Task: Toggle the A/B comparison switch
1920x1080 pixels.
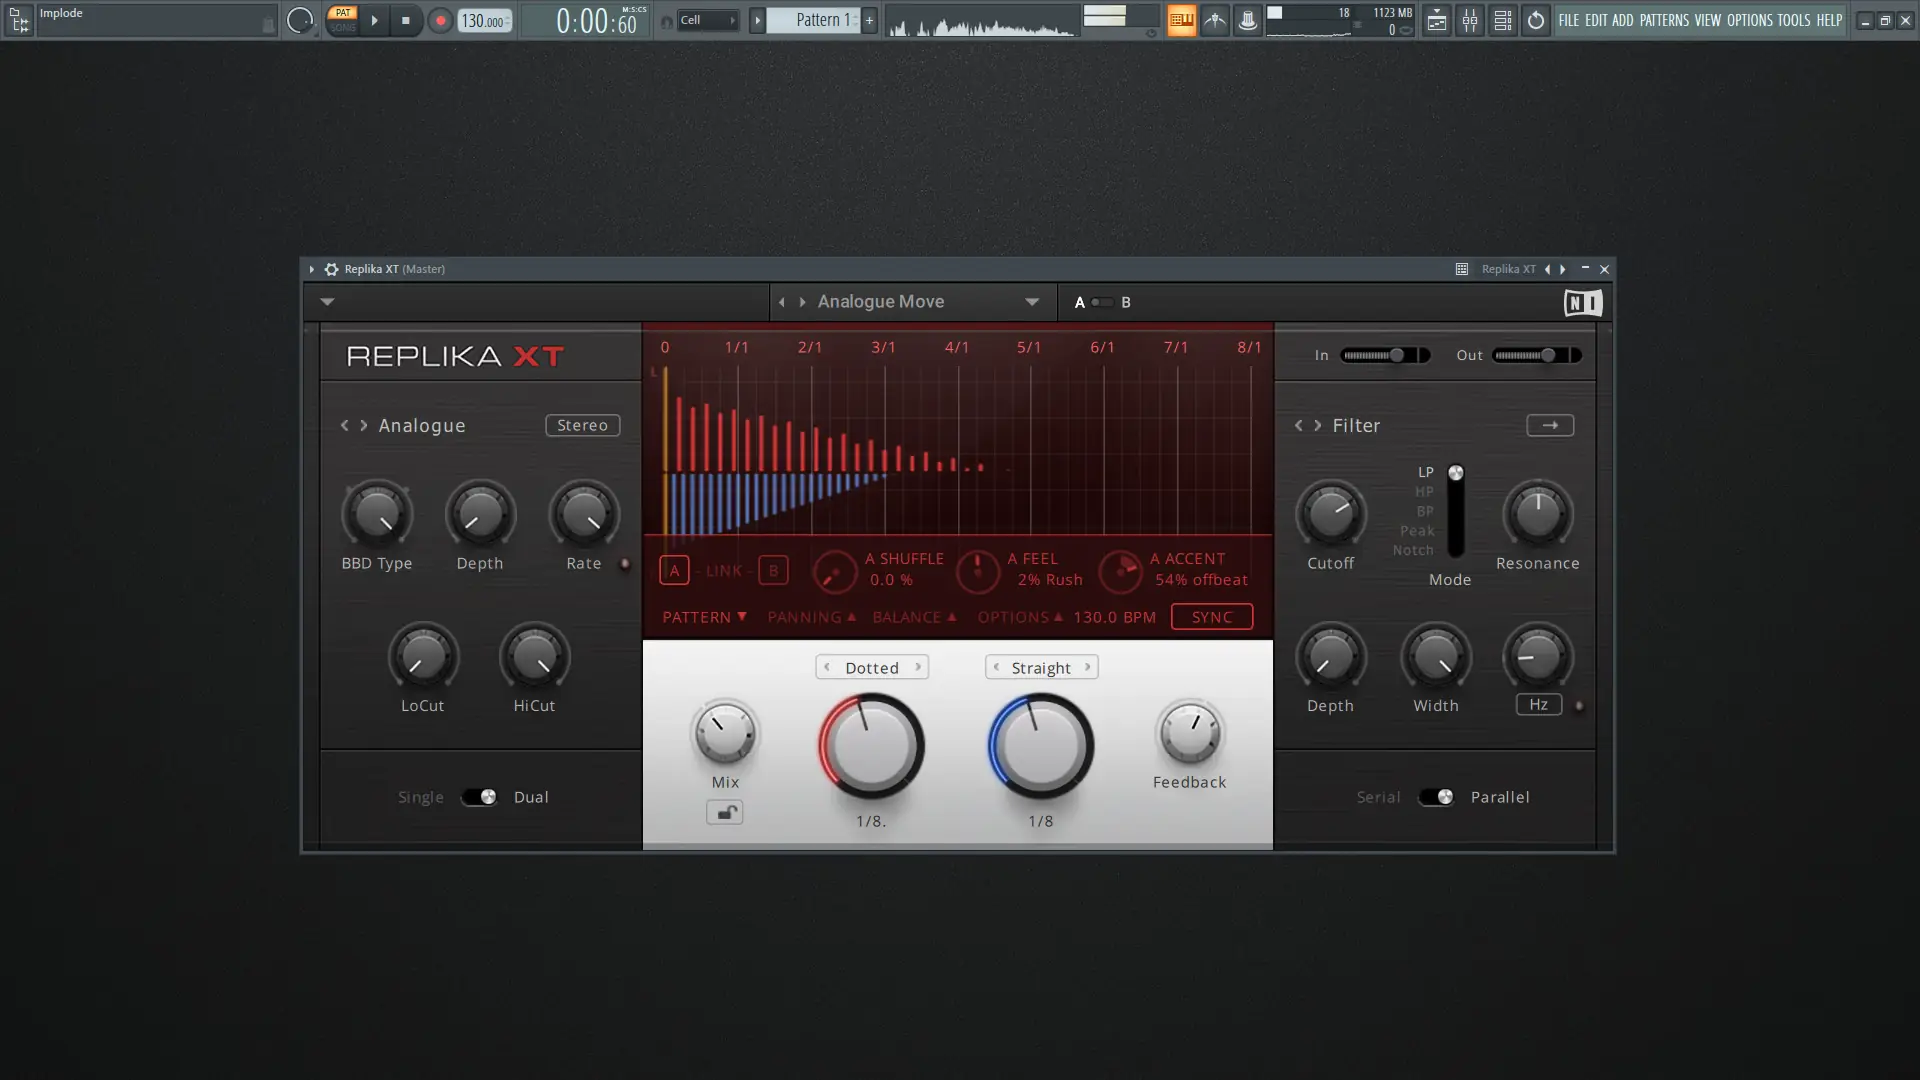Action: click(x=1102, y=302)
